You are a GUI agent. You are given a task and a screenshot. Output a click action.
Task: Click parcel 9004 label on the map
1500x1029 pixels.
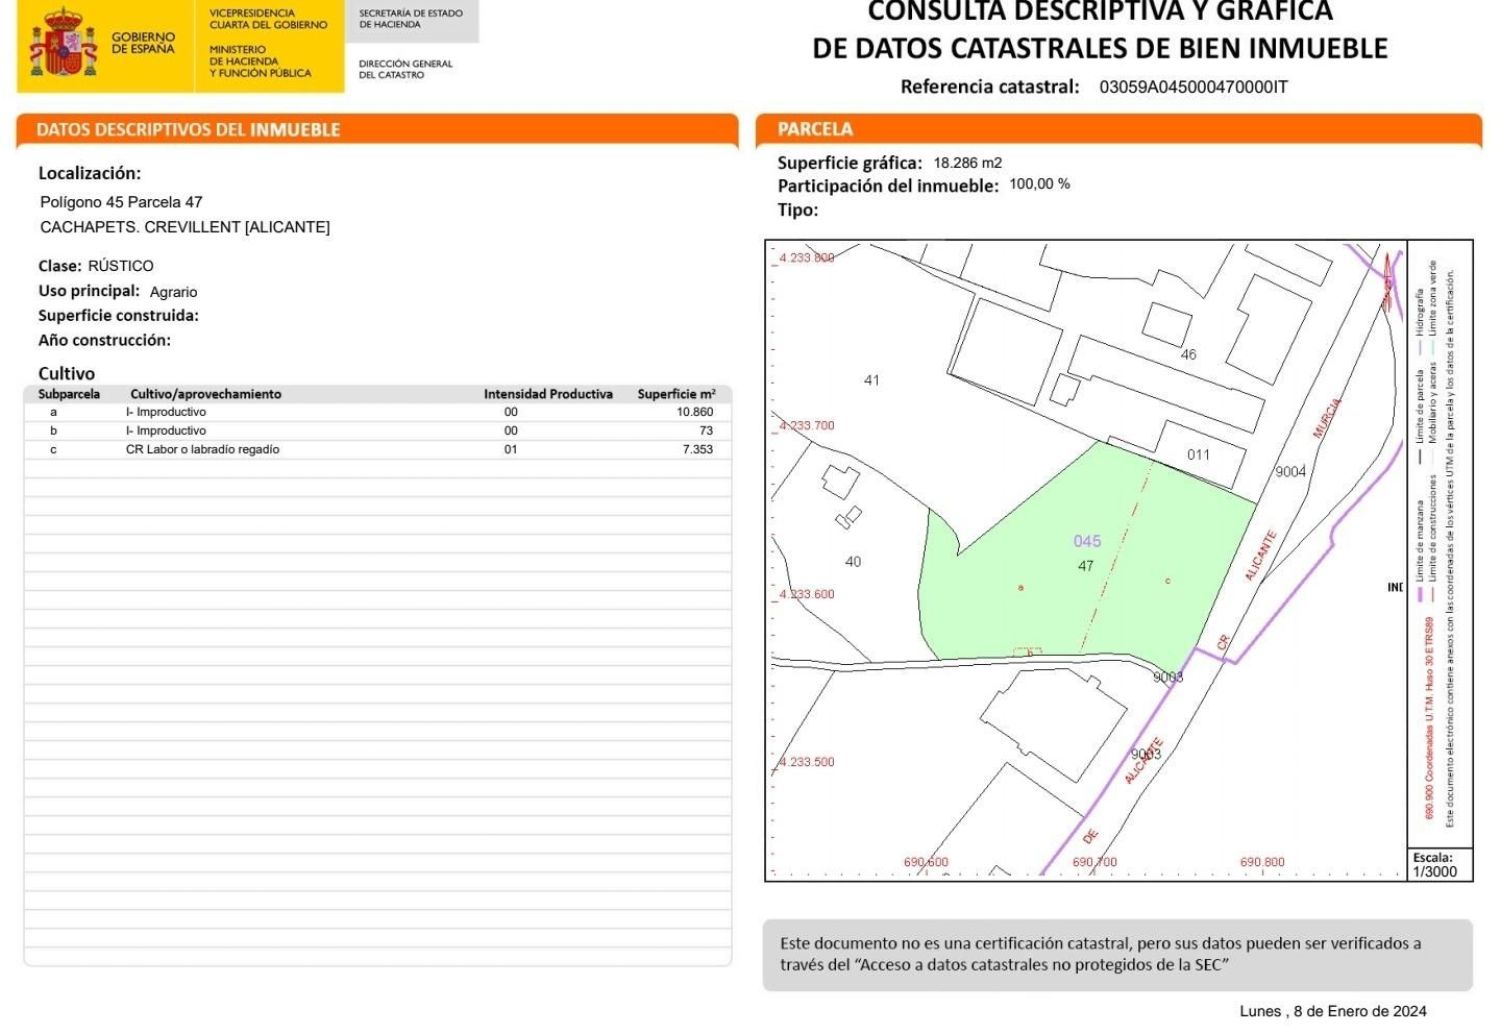point(1290,472)
